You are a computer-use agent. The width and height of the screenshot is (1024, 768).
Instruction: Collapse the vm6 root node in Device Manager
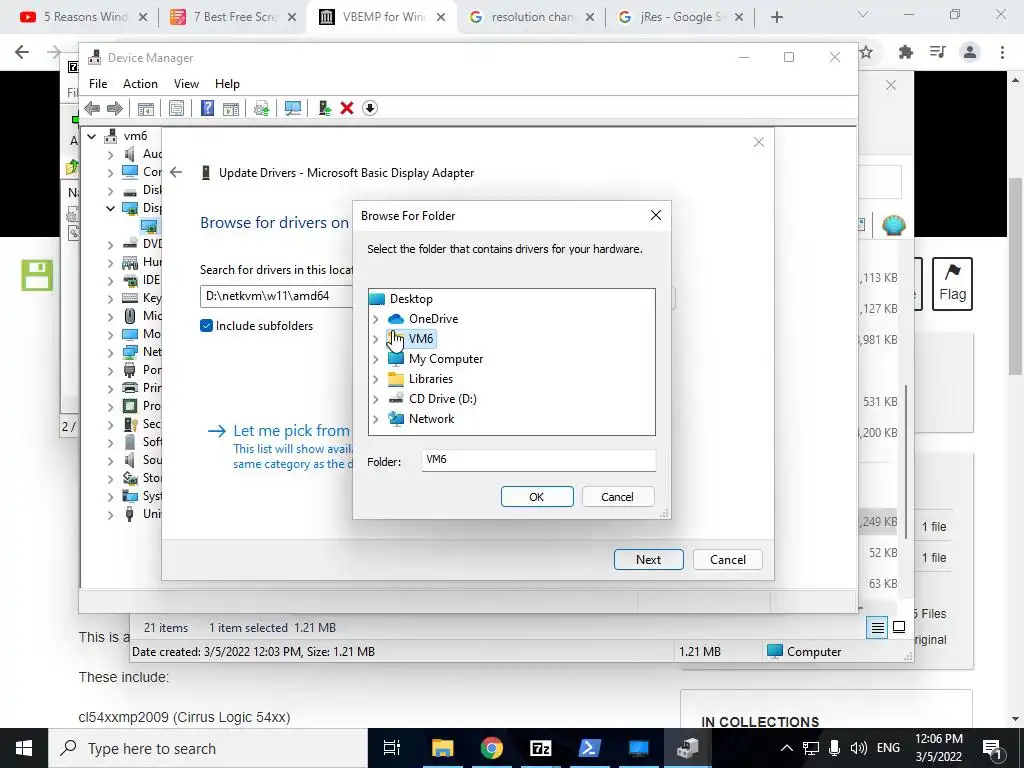tap(92, 136)
